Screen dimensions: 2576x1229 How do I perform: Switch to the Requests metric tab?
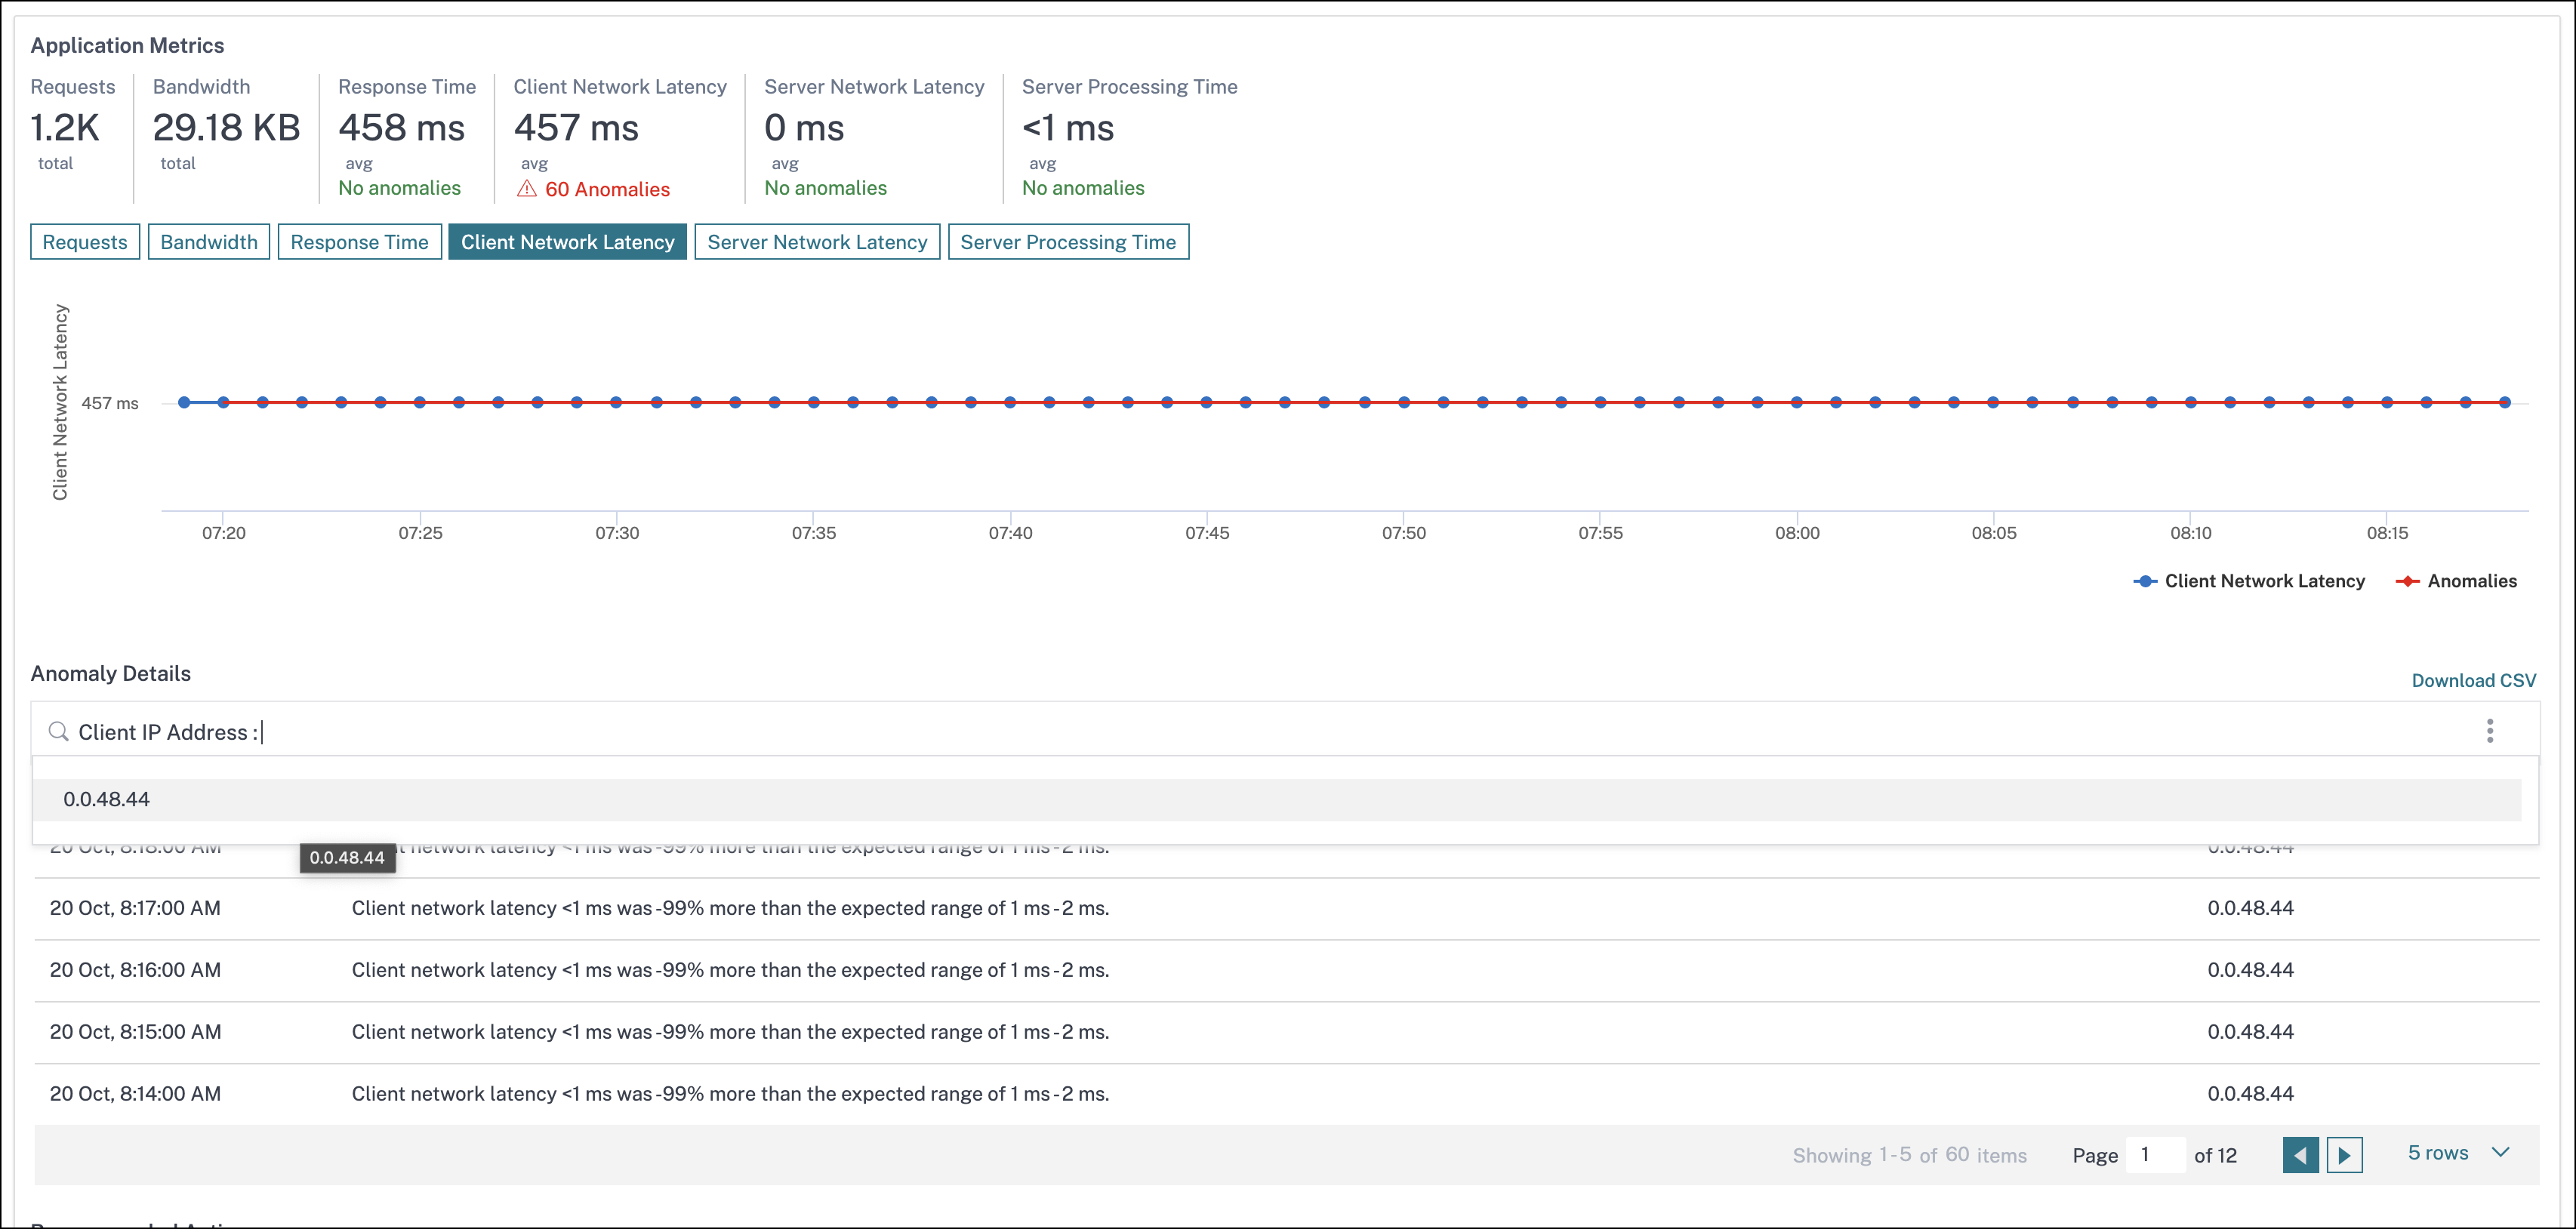(x=85, y=242)
